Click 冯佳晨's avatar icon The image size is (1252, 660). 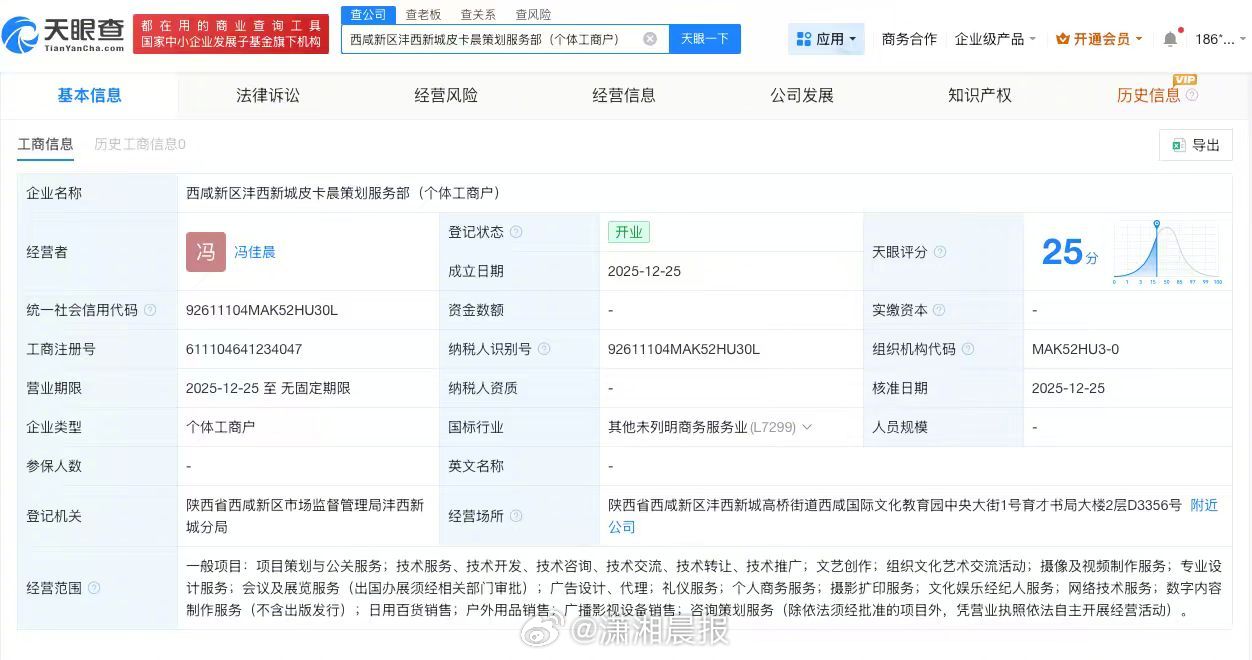click(x=205, y=252)
